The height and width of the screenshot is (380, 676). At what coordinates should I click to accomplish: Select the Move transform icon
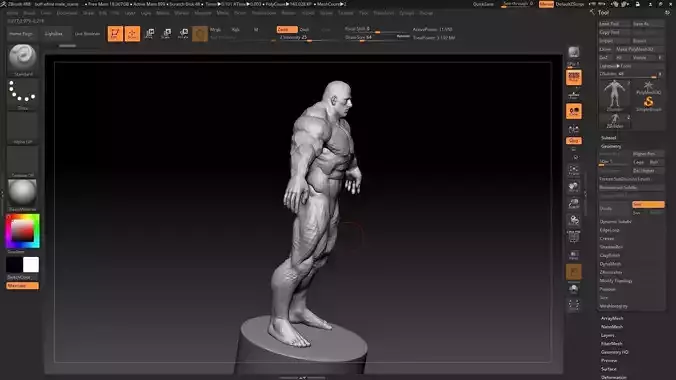click(150, 34)
